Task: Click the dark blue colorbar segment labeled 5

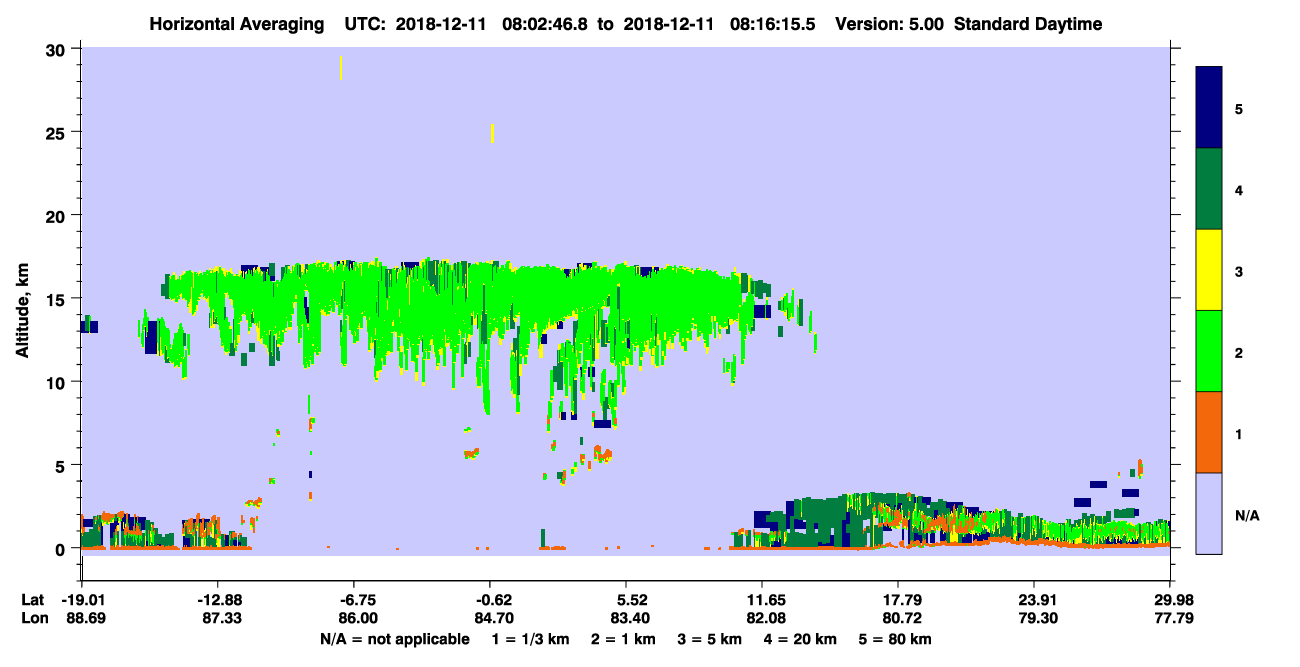Action: [1209, 107]
